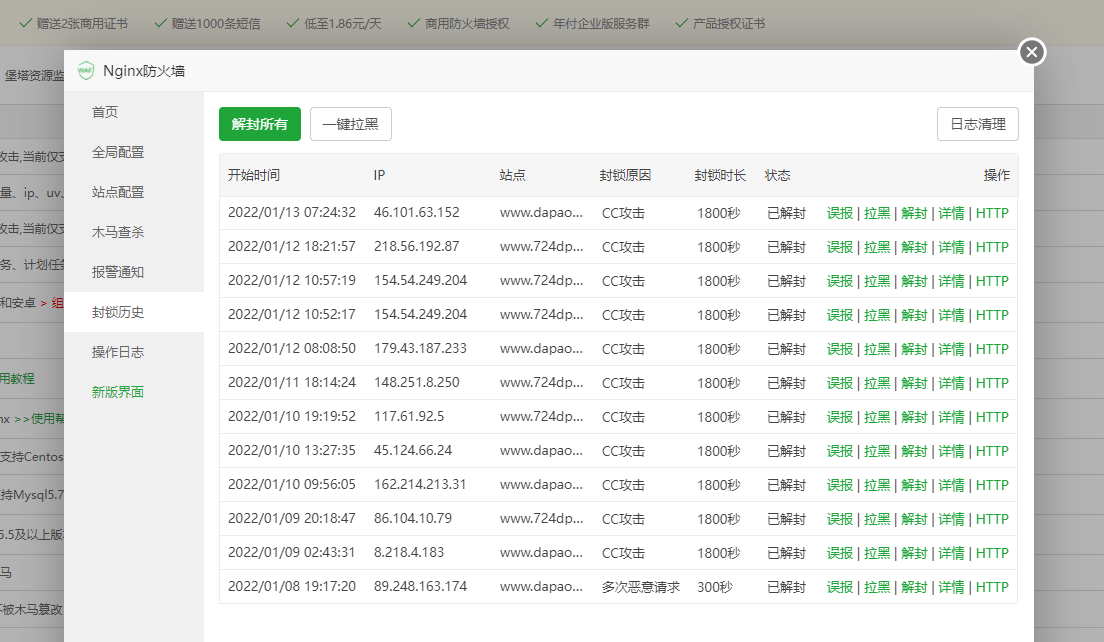Viewport: 1104px width, 642px height.
Task: Click the 一键拉黑 button
Action: click(x=351, y=124)
